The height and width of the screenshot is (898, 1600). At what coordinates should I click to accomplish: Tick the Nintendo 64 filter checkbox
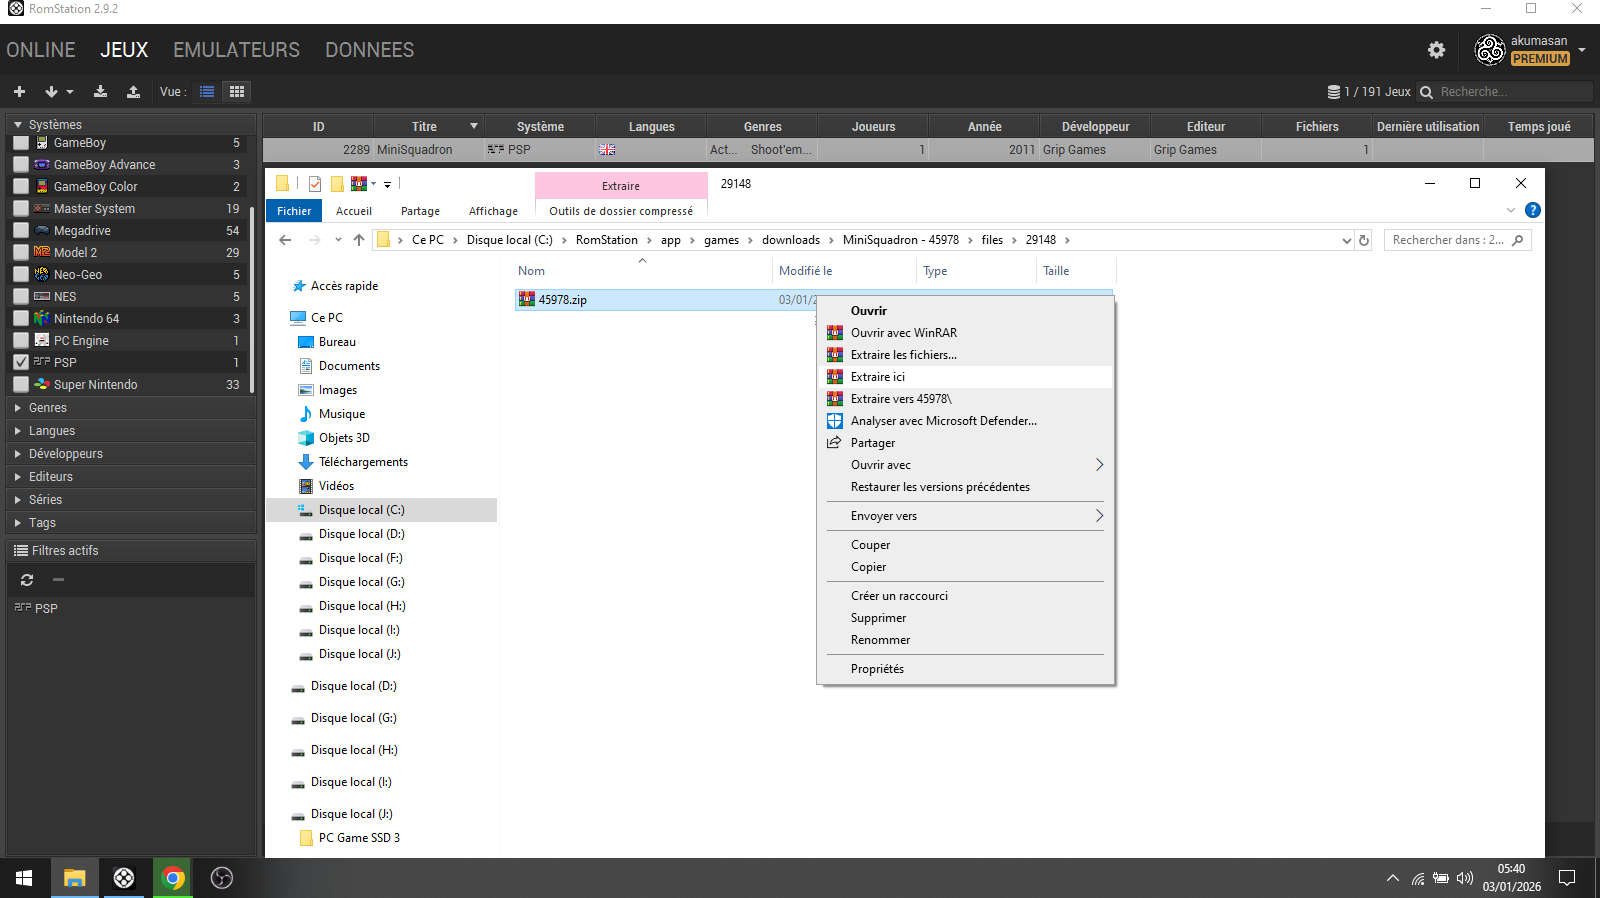[x=21, y=318]
